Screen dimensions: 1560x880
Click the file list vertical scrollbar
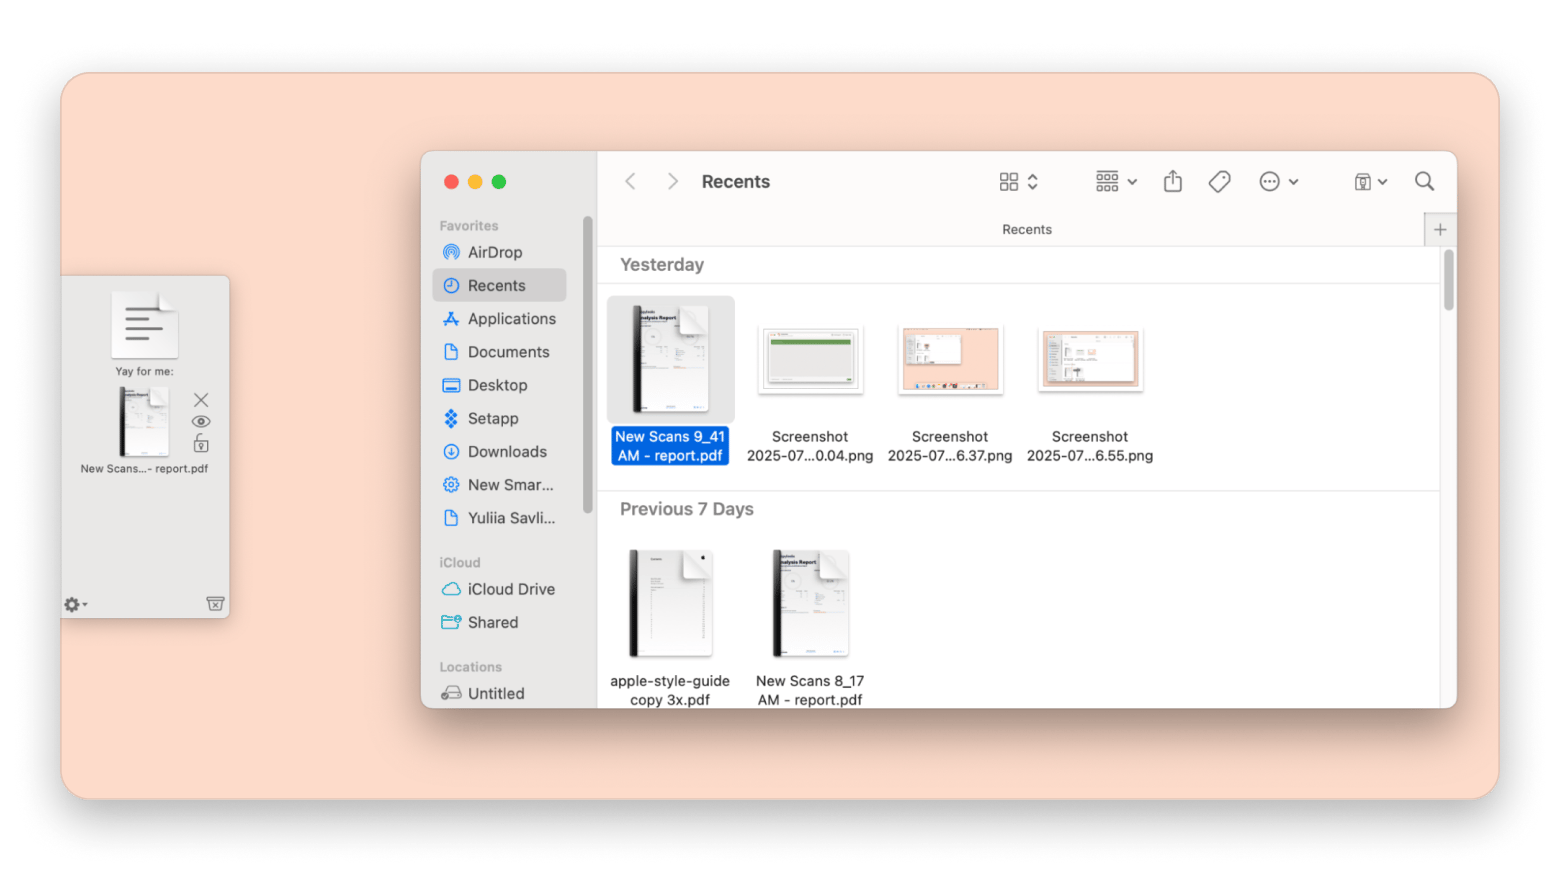1448,281
